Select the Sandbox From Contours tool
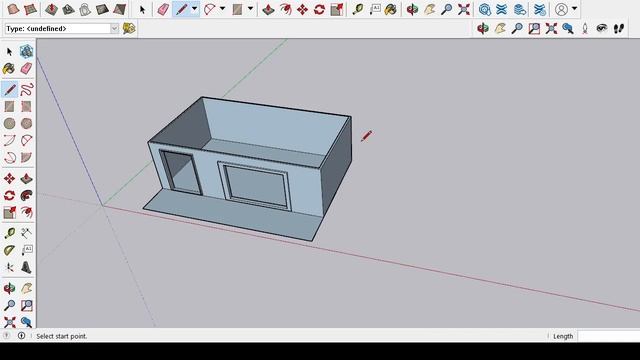 [x=13, y=9]
